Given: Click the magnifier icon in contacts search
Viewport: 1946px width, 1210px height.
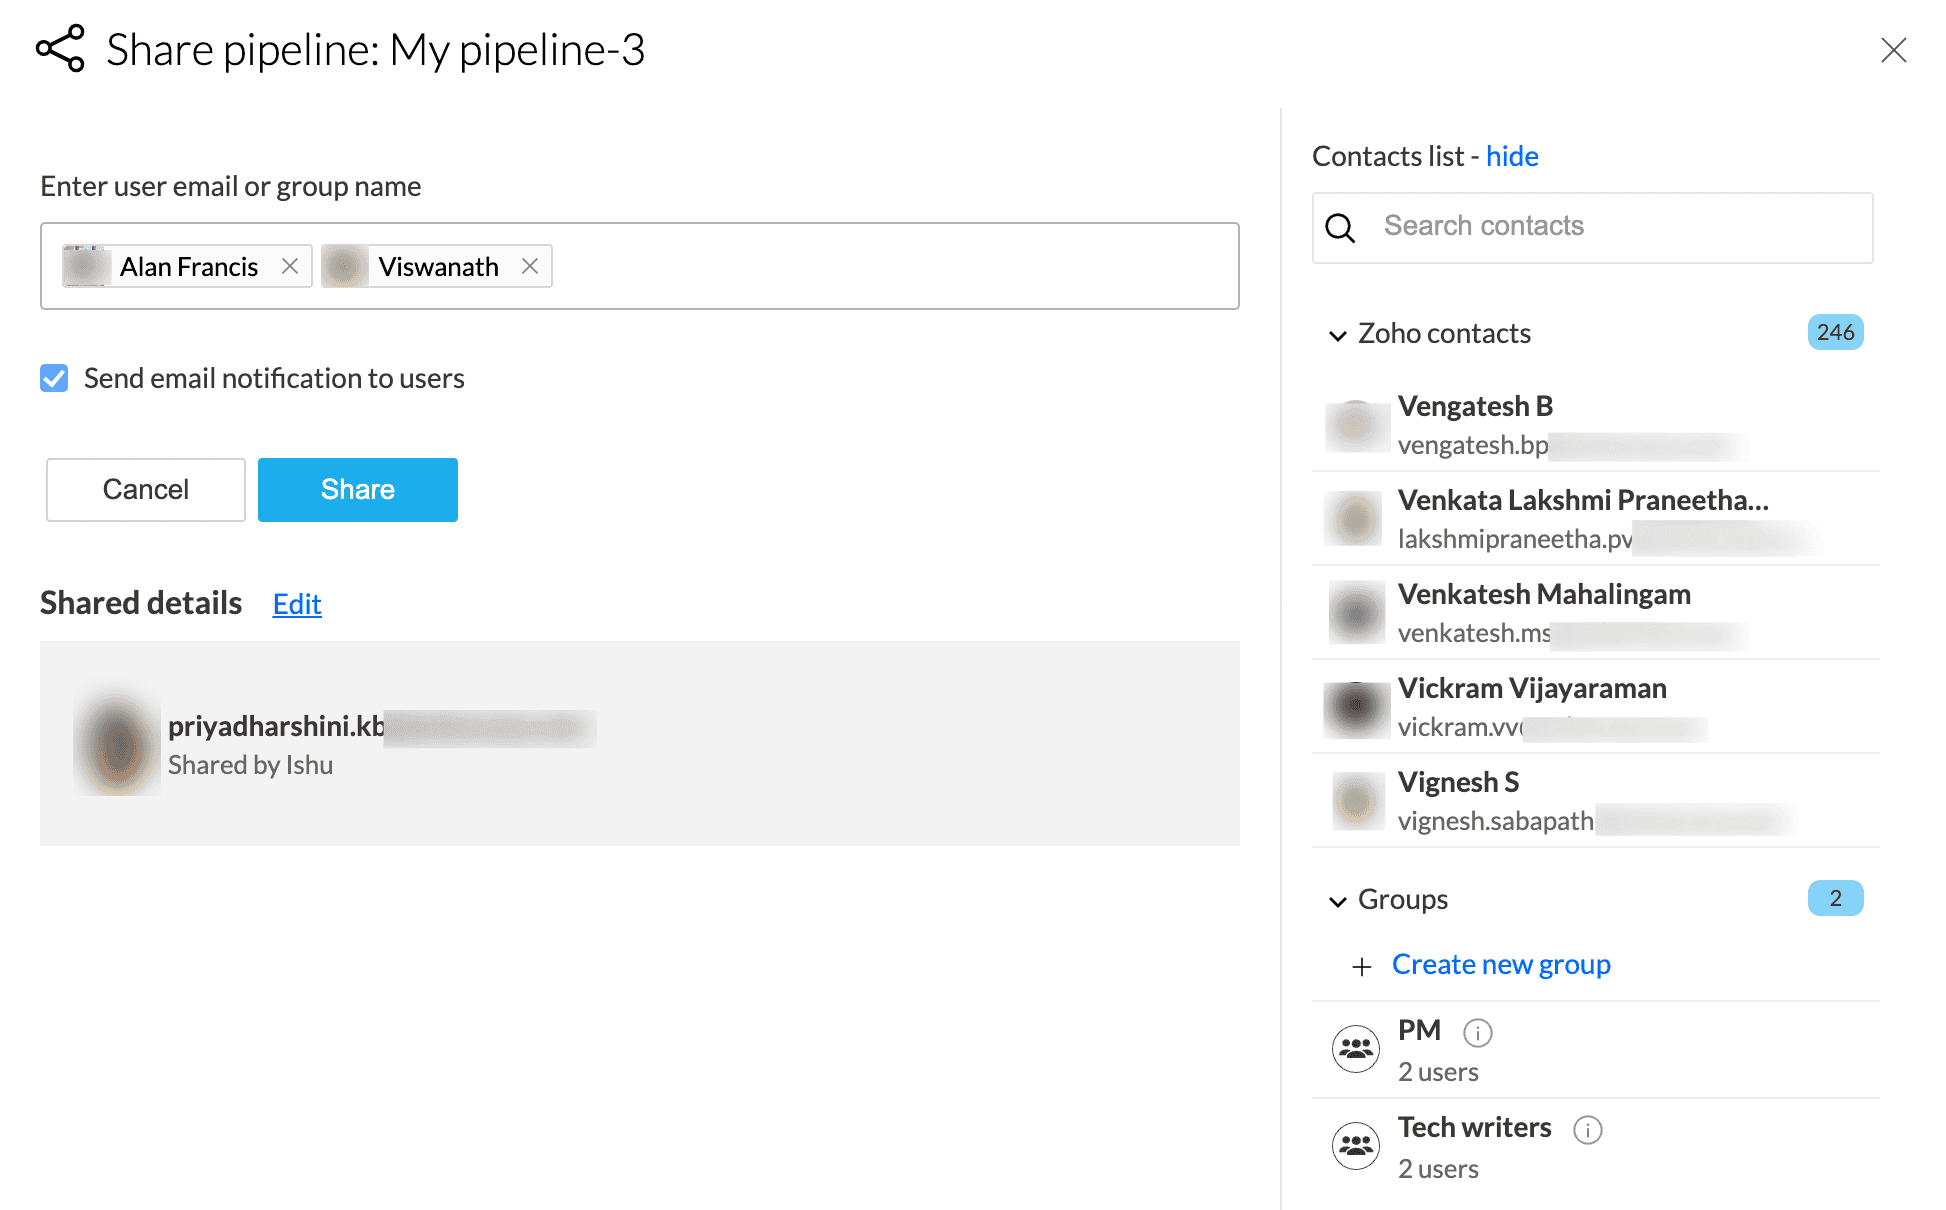Looking at the screenshot, I should 1340,228.
